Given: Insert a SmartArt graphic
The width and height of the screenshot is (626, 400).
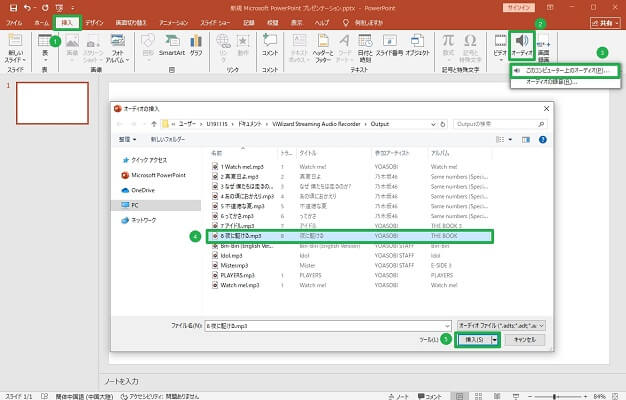Looking at the screenshot, I should point(172,45).
